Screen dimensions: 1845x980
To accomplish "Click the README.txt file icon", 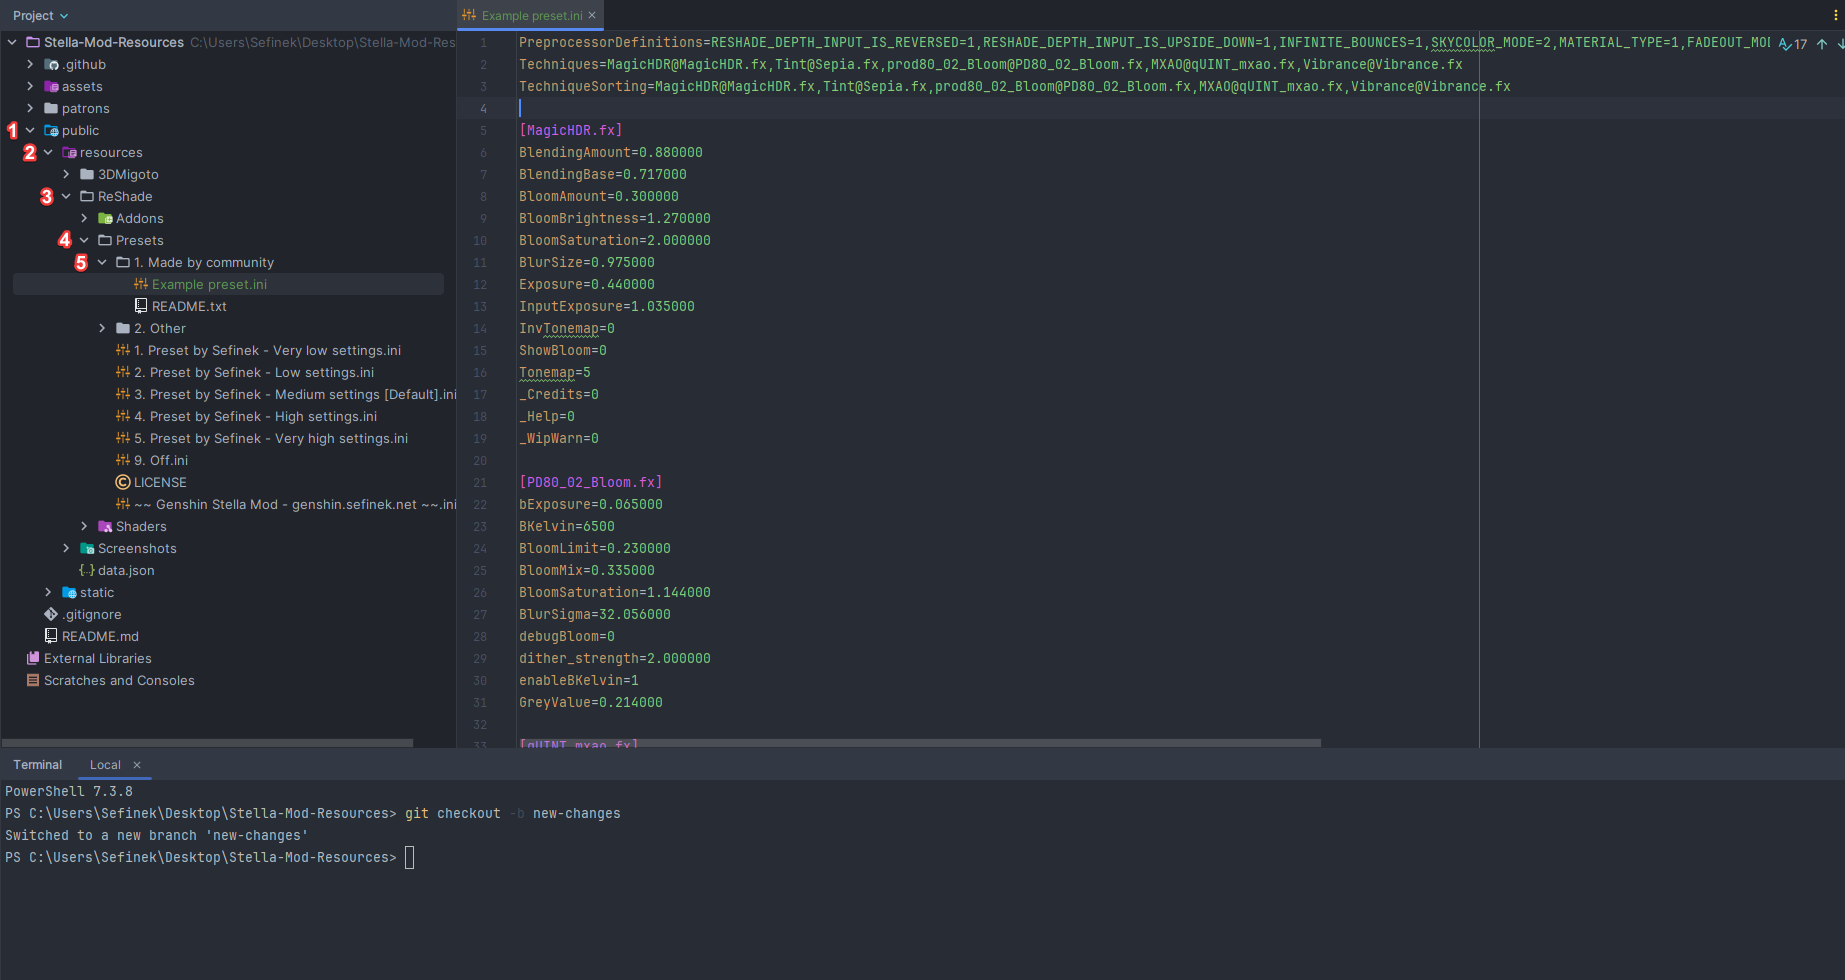I will [141, 306].
